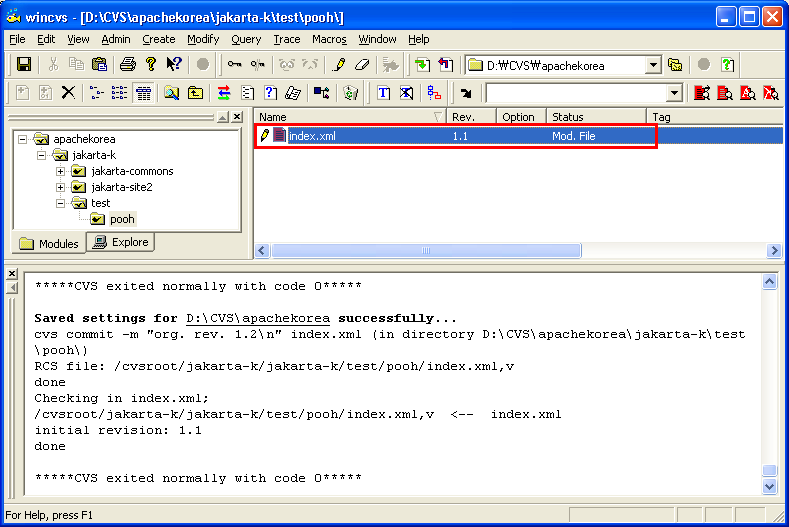Sort files by Status column header

596,117
